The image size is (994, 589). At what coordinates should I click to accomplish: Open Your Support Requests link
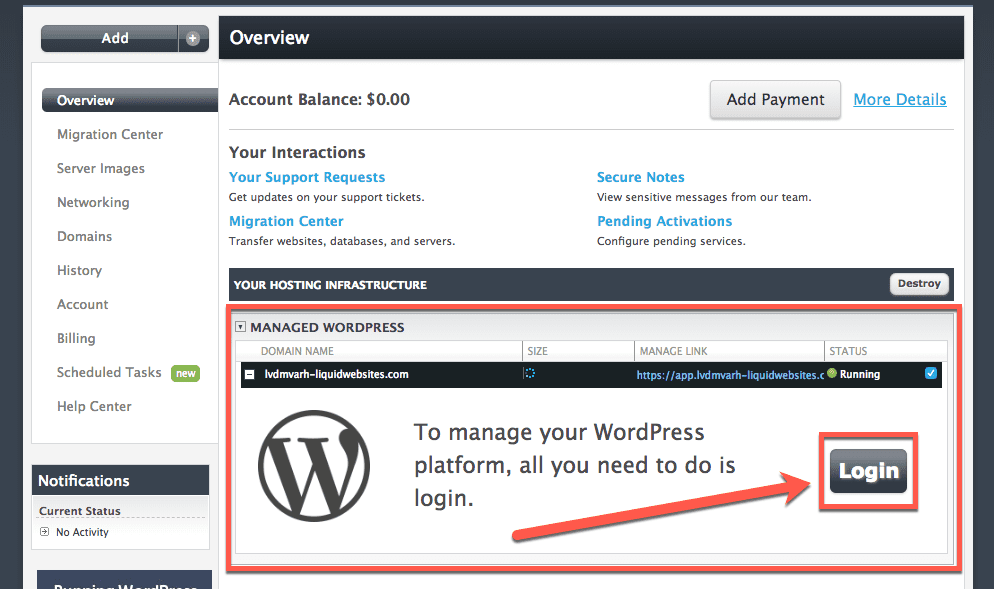307,178
